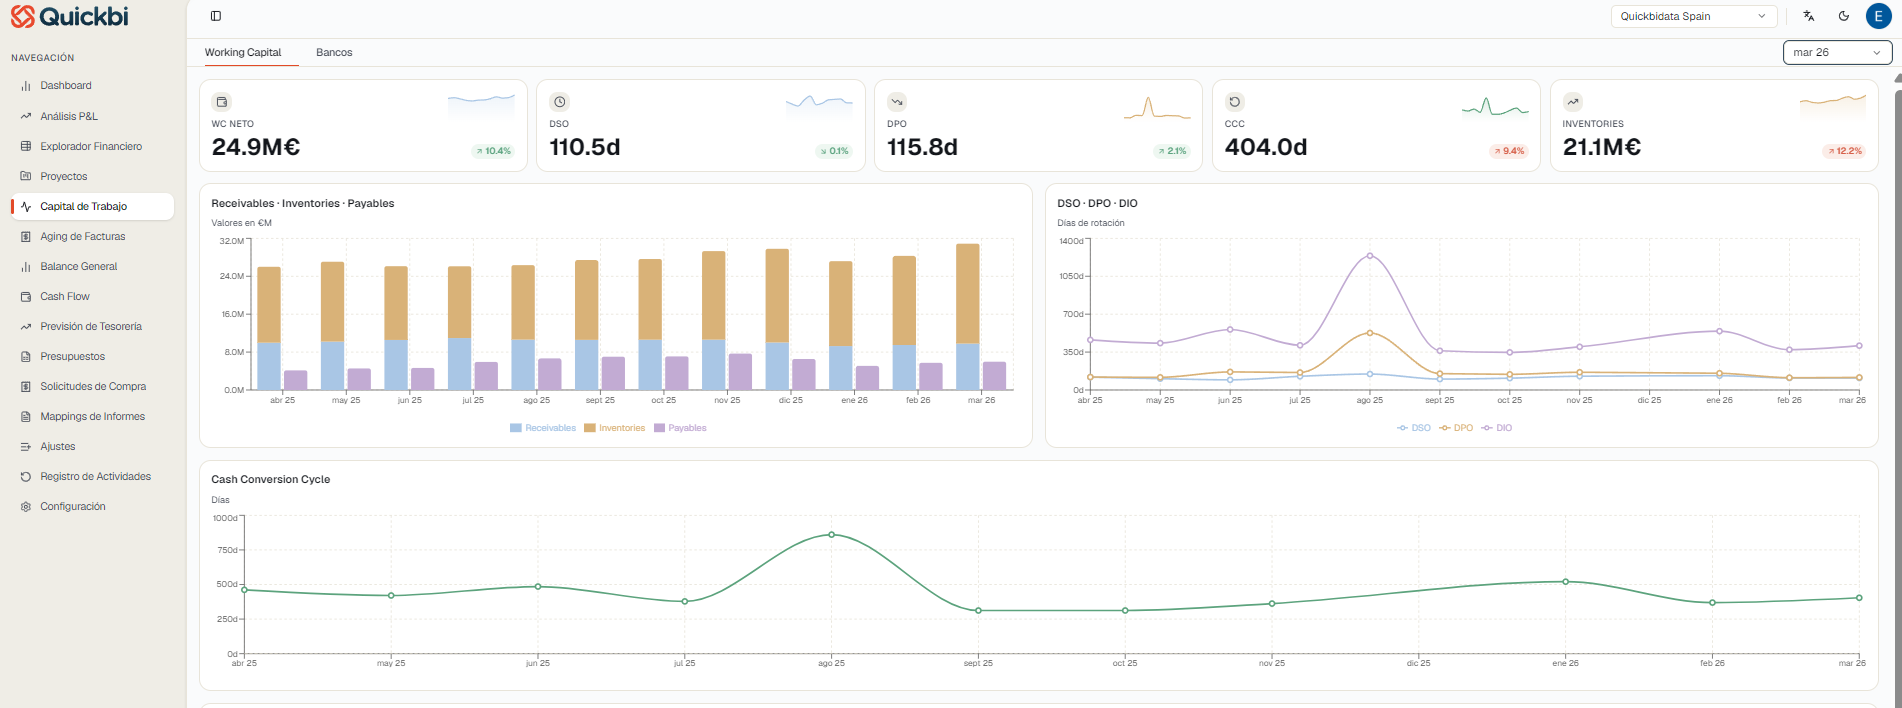Toggle DSO line in legend
Viewport: 1902px width, 708px height.
(1414, 428)
